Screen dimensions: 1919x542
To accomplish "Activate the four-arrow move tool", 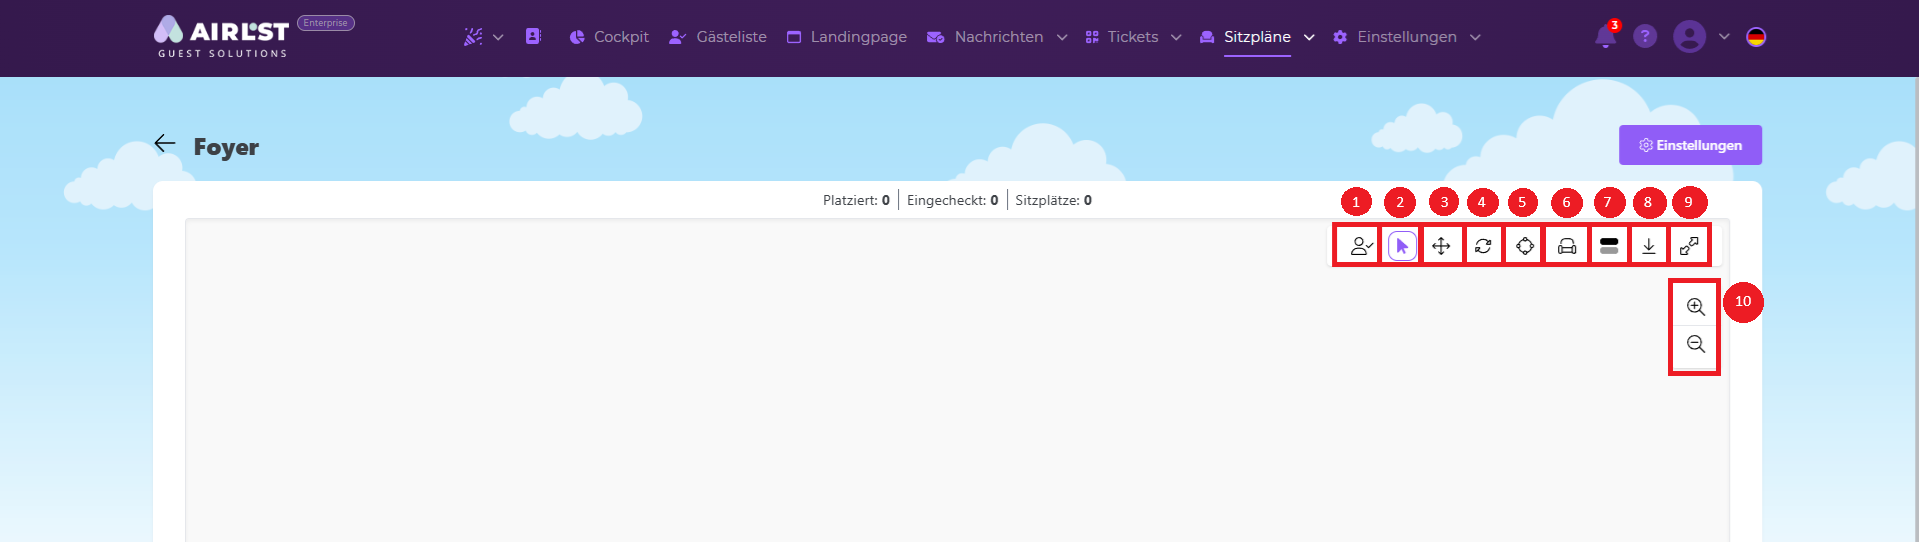I will tap(1441, 246).
